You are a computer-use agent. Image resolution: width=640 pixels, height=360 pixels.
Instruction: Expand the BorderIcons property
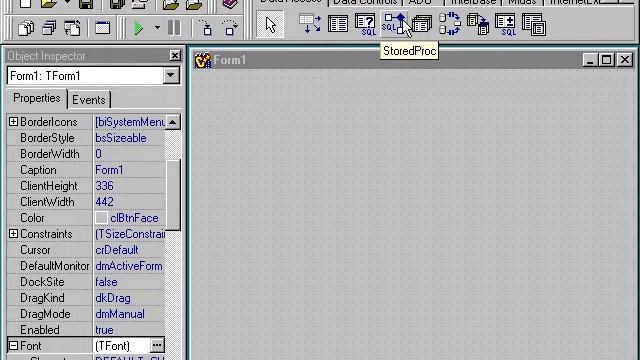point(13,122)
